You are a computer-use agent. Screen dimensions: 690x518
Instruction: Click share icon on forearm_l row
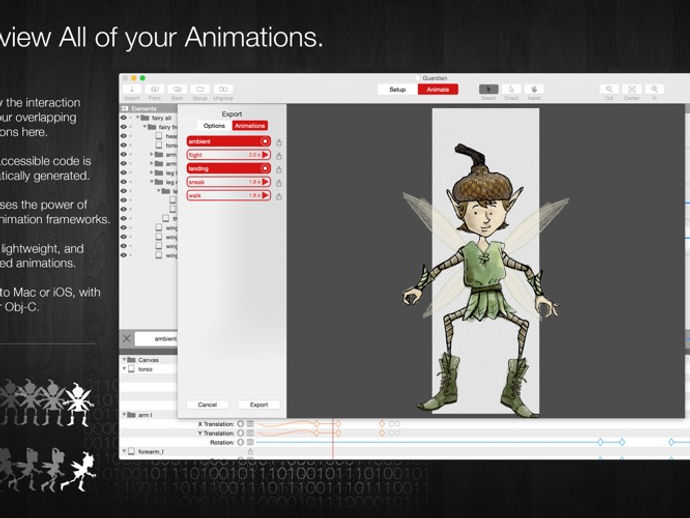[x=250, y=452]
